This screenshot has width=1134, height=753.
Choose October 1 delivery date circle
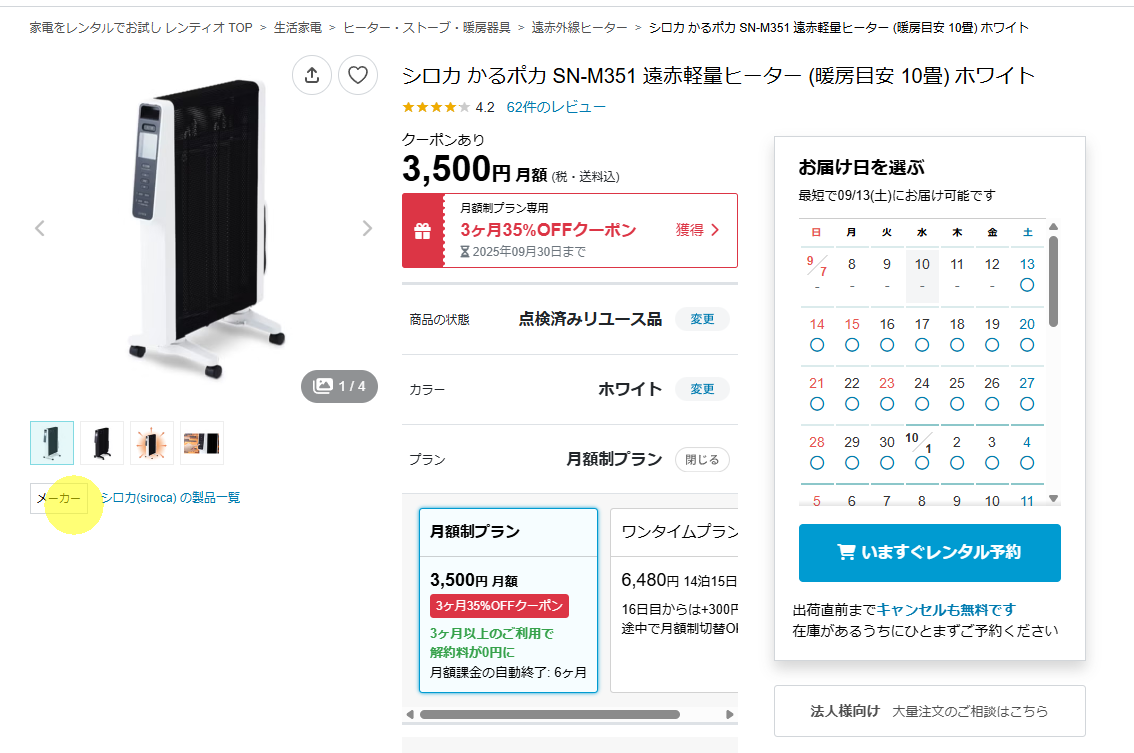(x=922, y=463)
